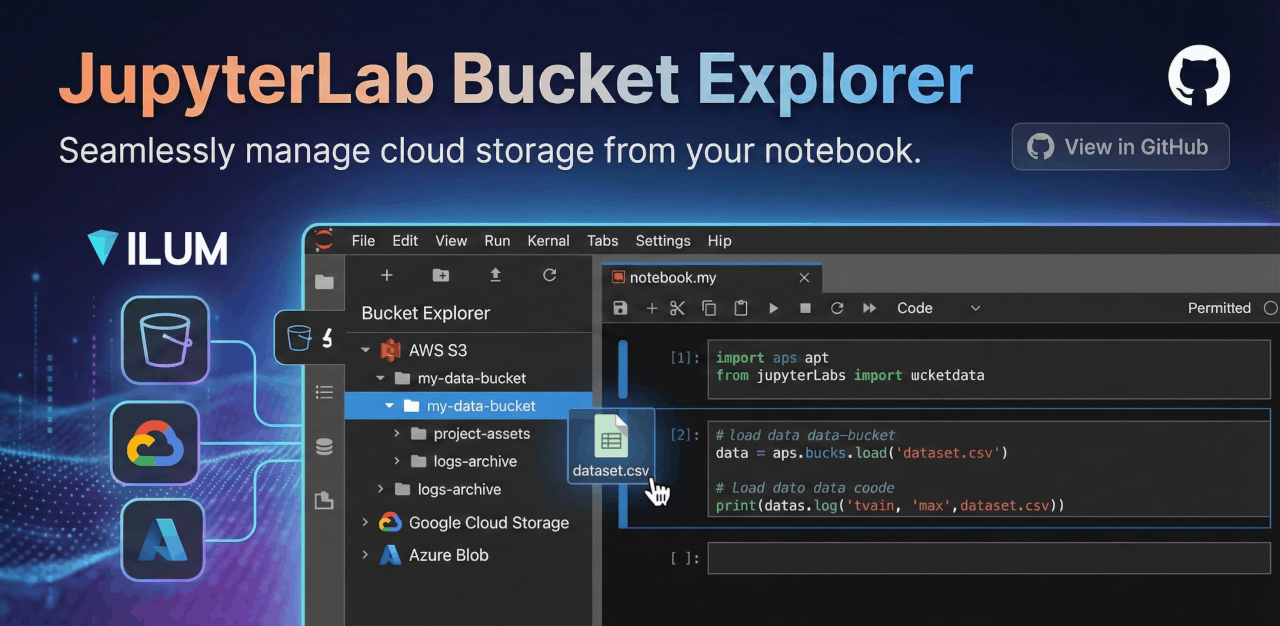Restart the kernel icon
Image resolution: width=1280 pixels, height=626 pixels.
[837, 308]
